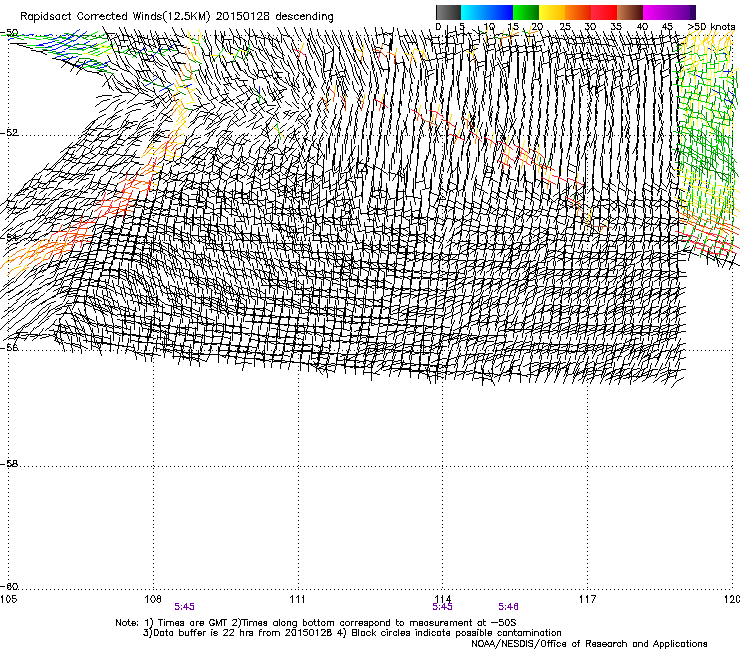Click the 'NOAA/NESDIS/Office of Research and Applications' credit
The image size is (740, 650).
(589, 644)
